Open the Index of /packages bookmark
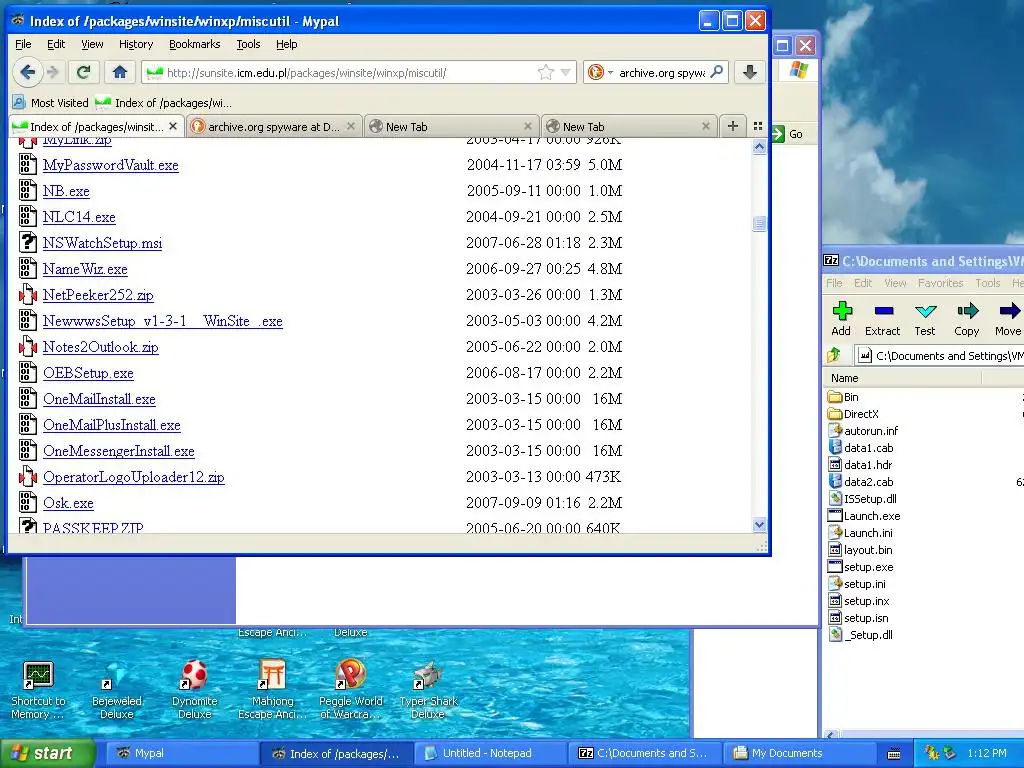 163,103
